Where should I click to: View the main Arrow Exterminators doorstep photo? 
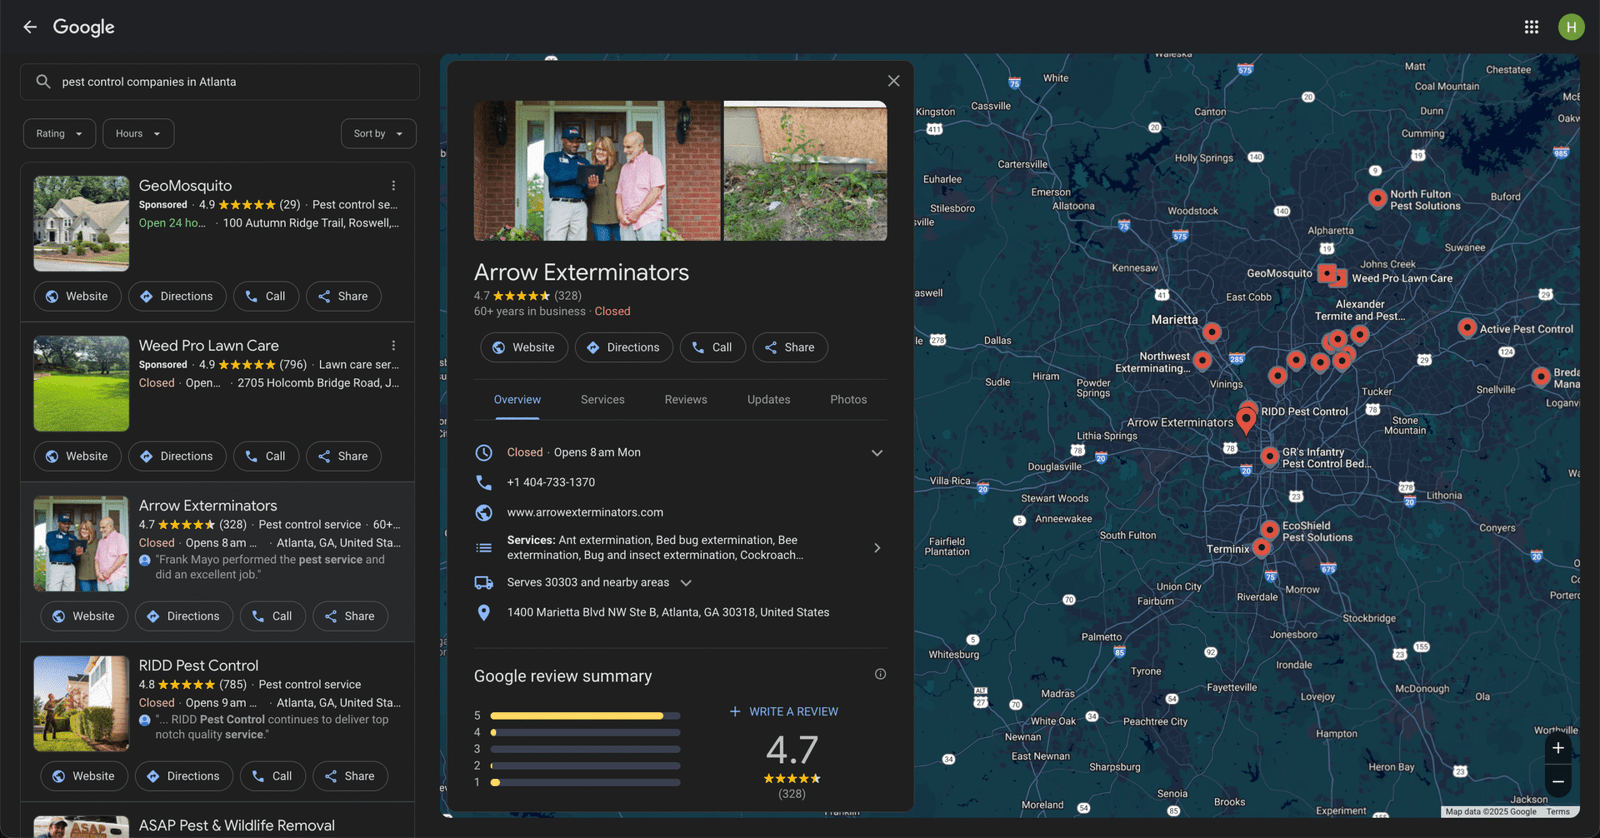point(597,171)
